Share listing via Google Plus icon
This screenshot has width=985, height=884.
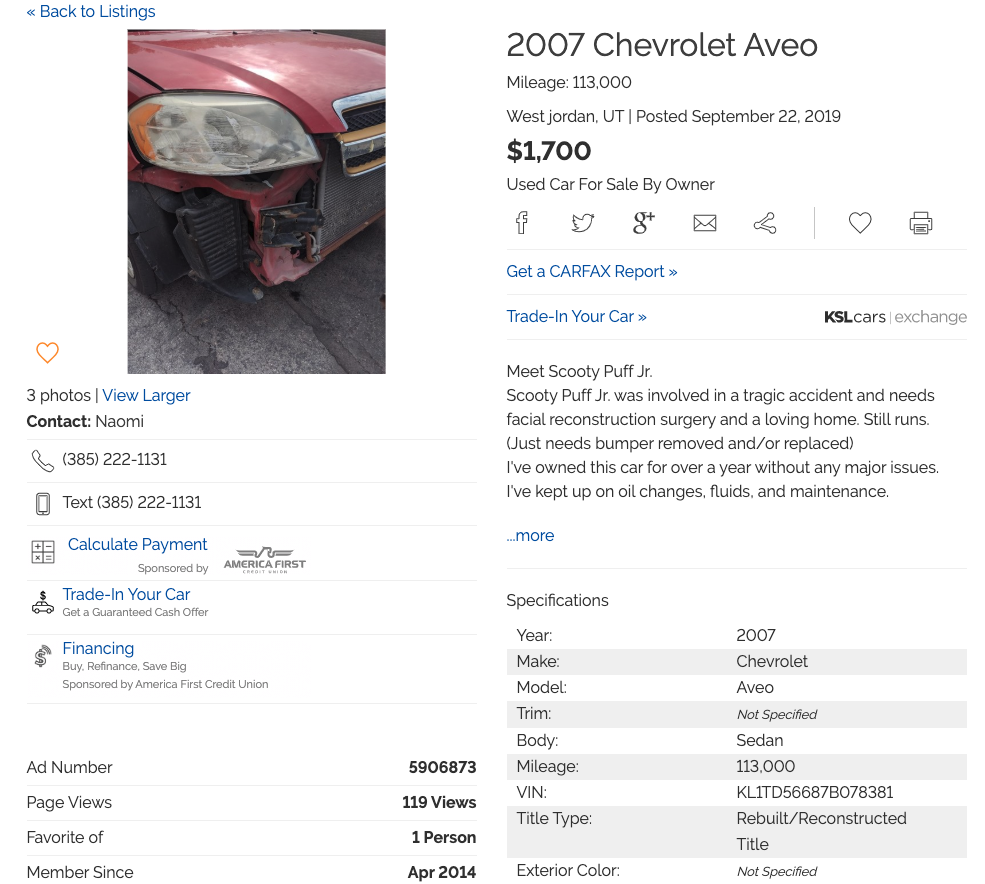pyautogui.click(x=643, y=222)
